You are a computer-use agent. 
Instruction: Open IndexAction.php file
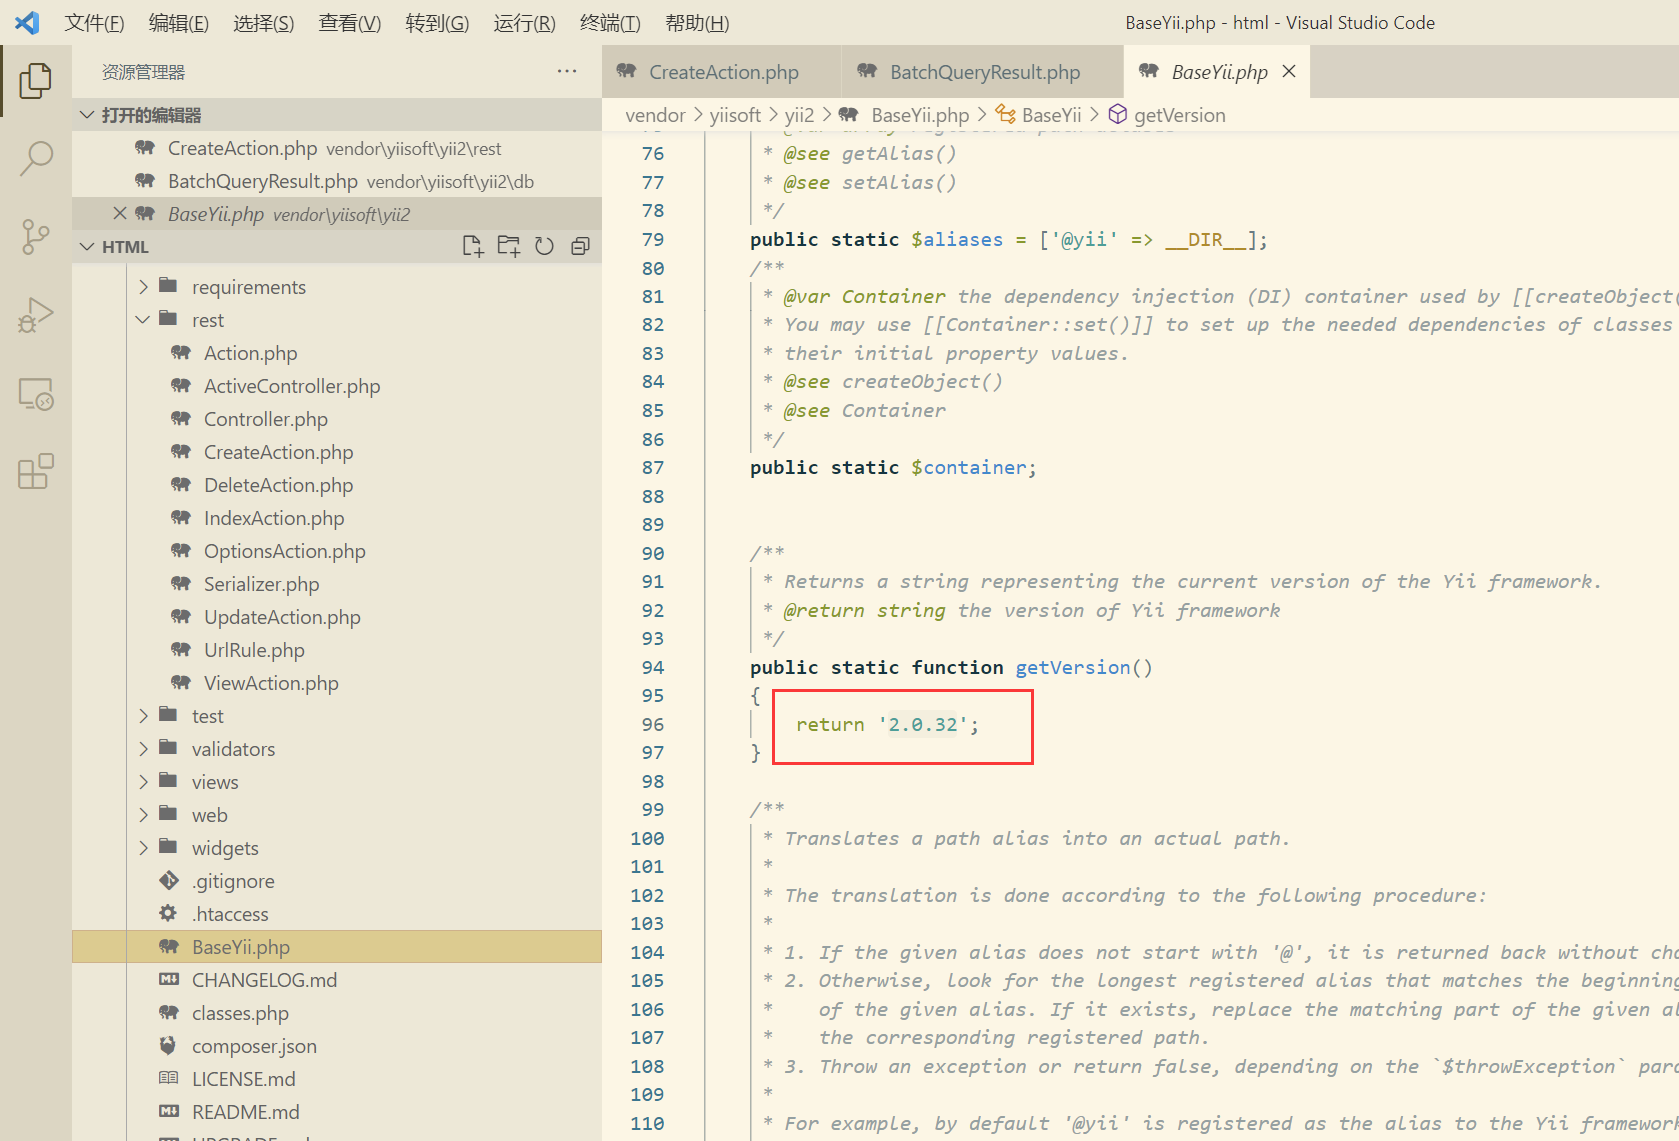(274, 518)
